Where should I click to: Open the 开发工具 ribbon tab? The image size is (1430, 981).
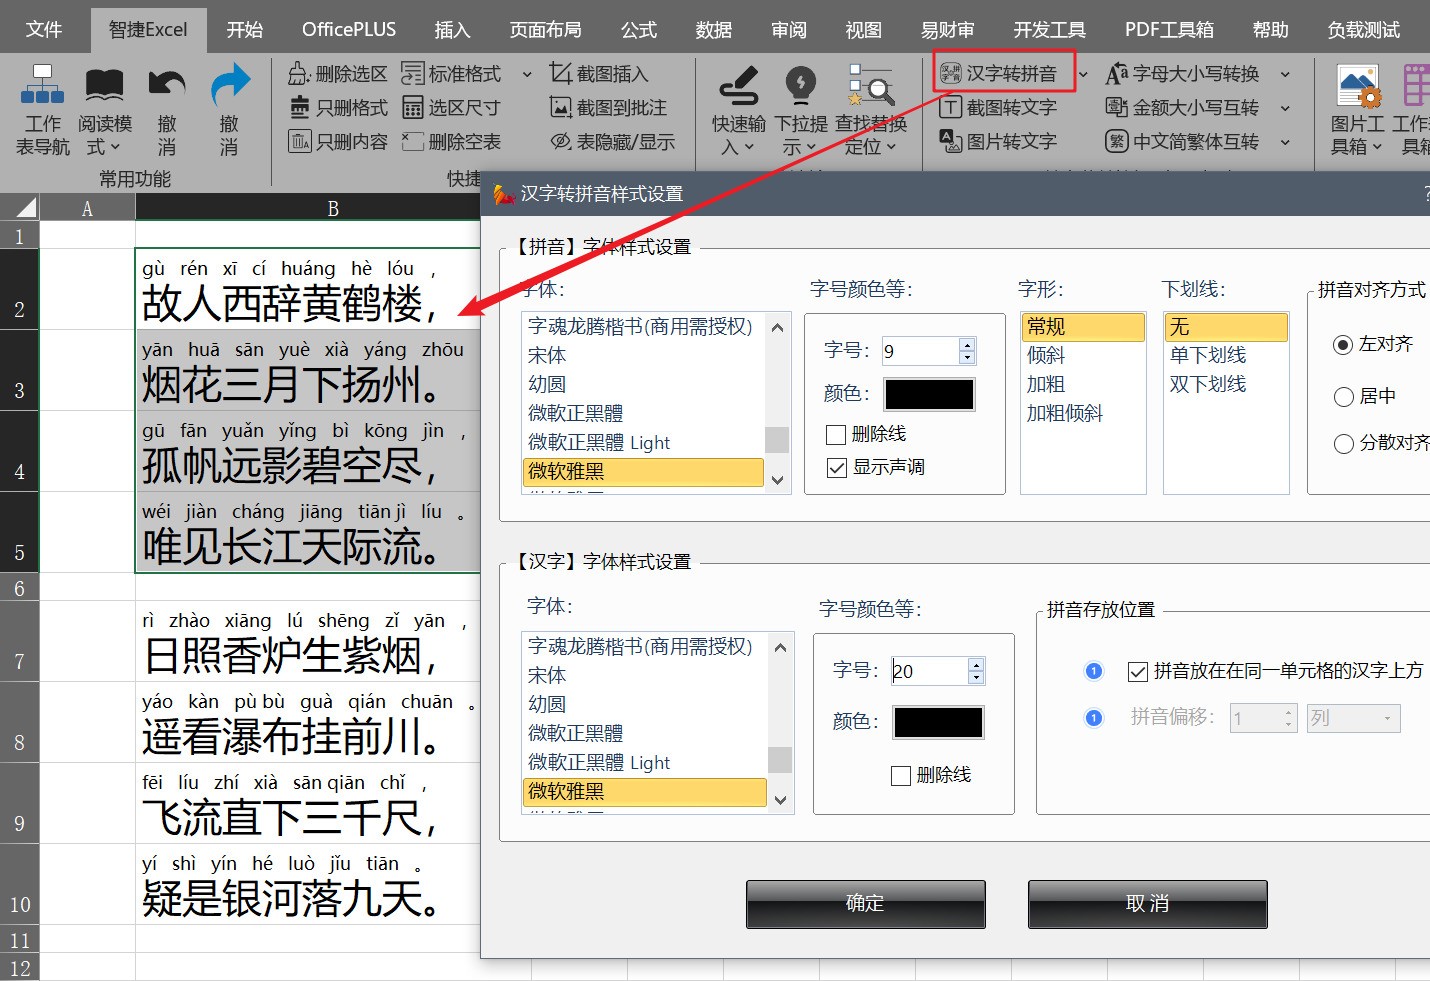click(x=1049, y=29)
